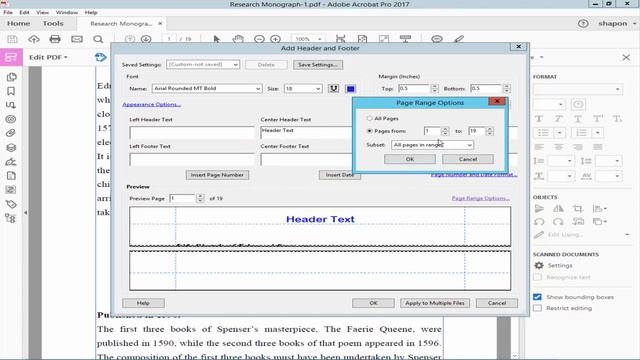This screenshot has width=640, height=360.
Task: Switch to the Home tab
Action: [19, 24]
